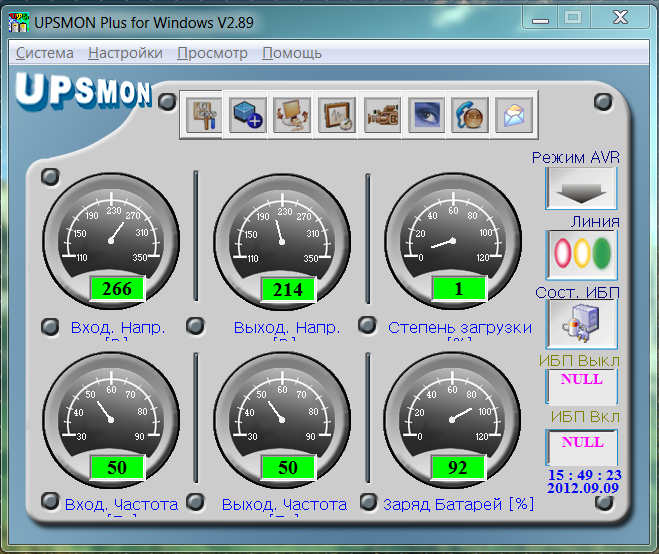The image size is (659, 554).
Task: Open the waveform chart with clock icon
Action: (x=337, y=115)
